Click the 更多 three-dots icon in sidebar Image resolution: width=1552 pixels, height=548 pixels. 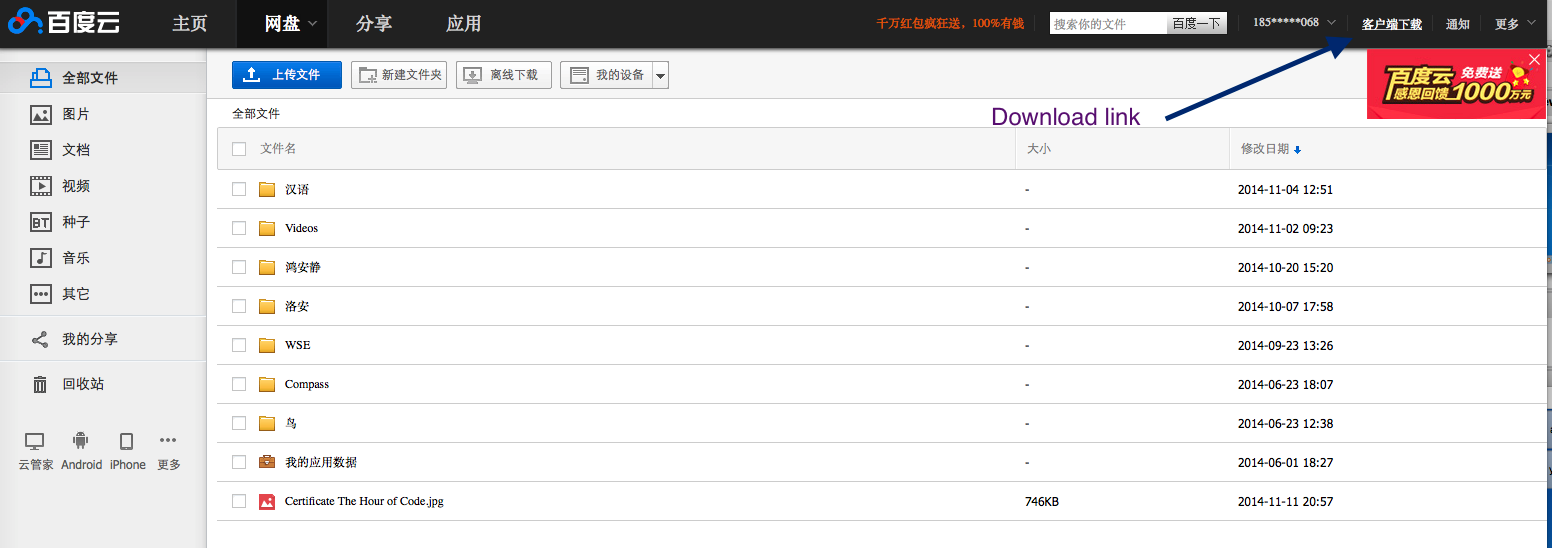click(168, 440)
